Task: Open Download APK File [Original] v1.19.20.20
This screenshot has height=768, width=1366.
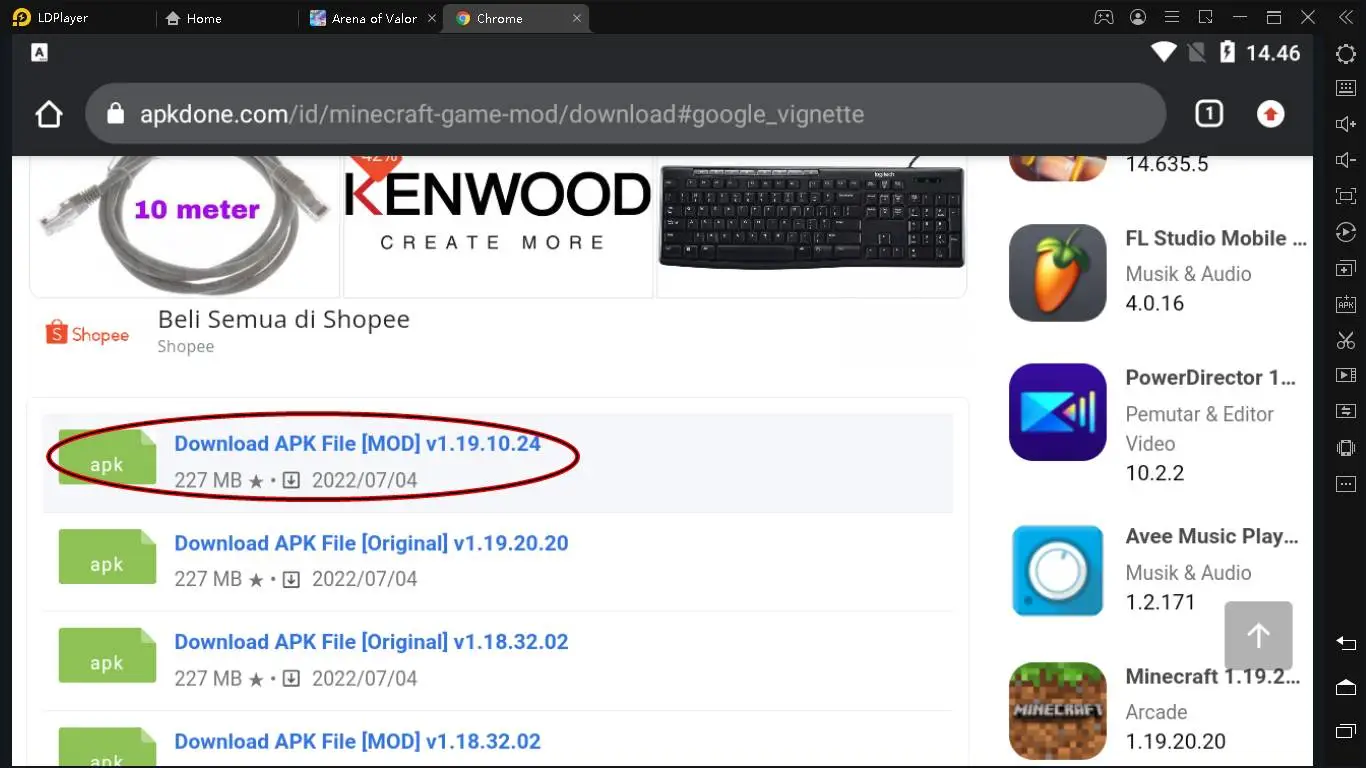Action: click(371, 543)
